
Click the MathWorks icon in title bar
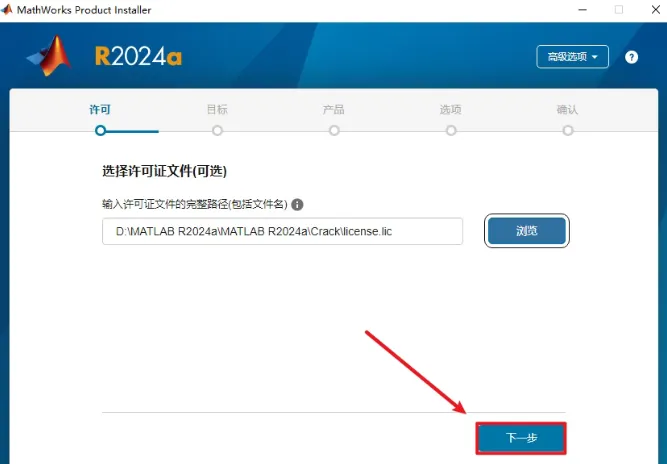pyautogui.click(x=7, y=9)
